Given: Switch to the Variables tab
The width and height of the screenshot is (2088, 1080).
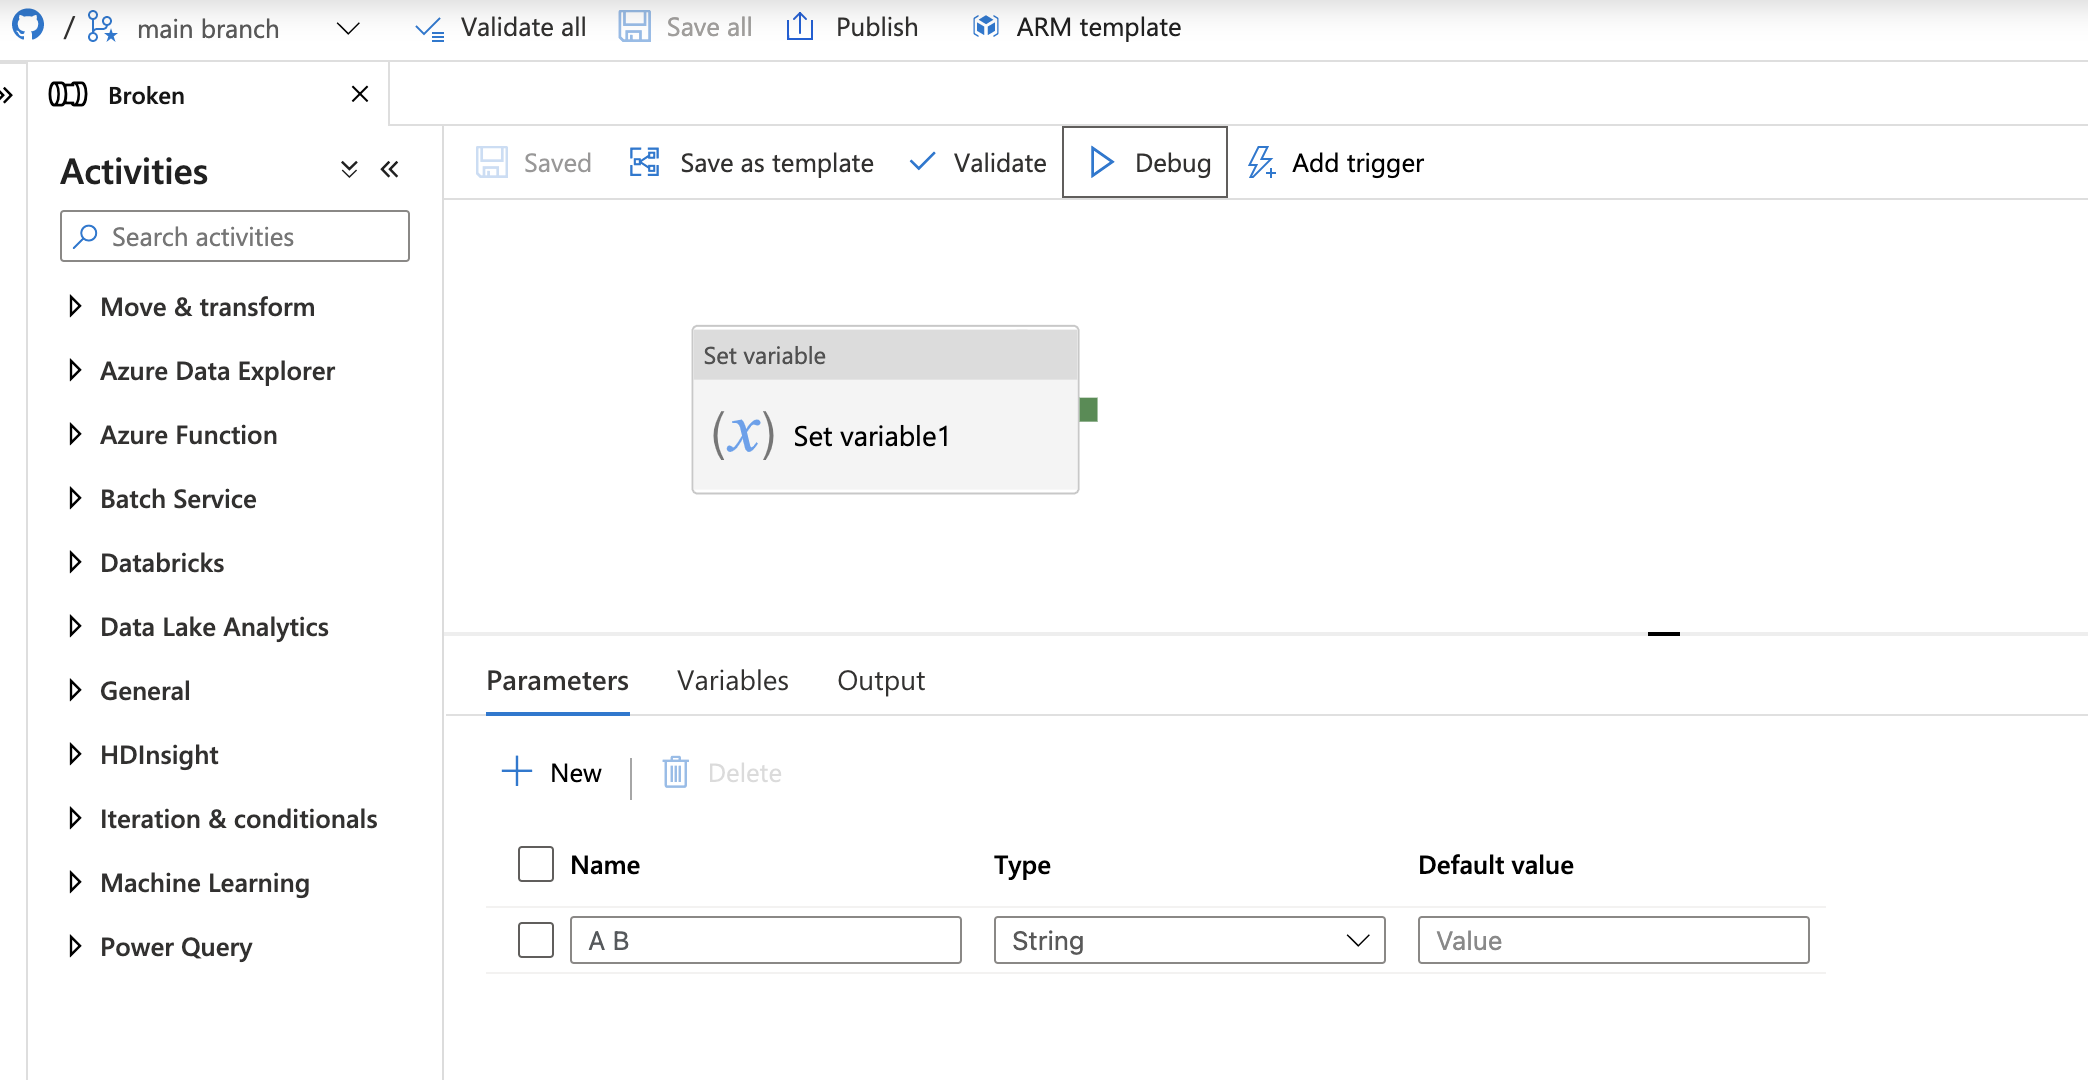Looking at the screenshot, I should 732,681.
